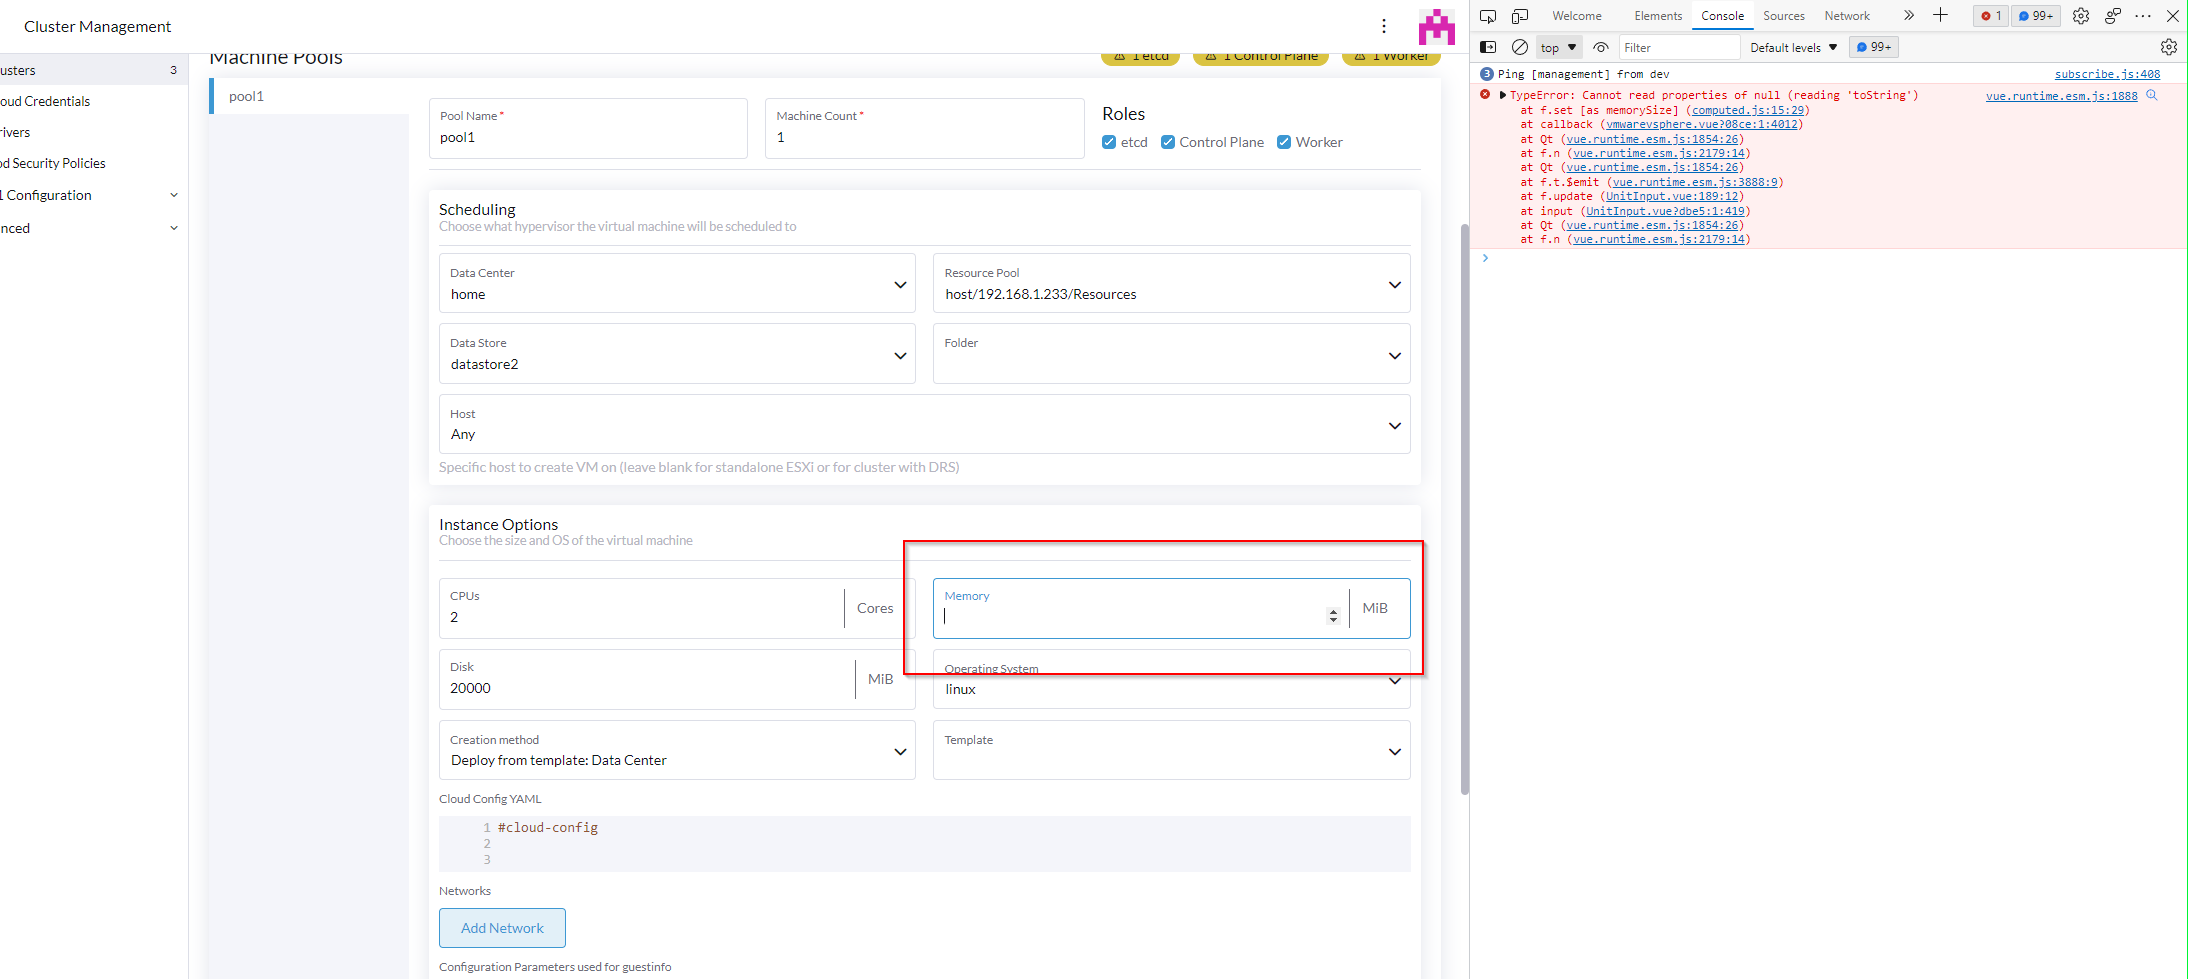Open the subscribe.js:408 source link
2188x979 pixels.
pos(2107,73)
